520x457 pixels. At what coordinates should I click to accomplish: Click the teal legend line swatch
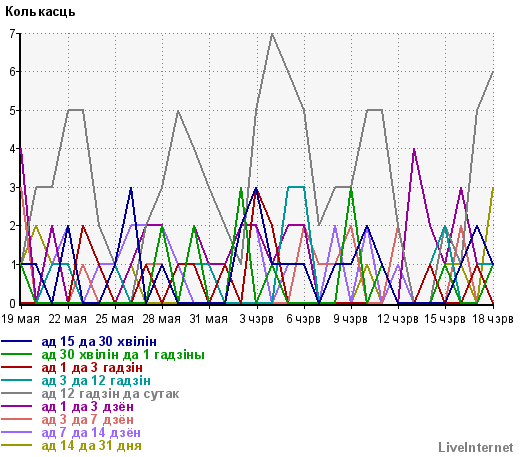[17, 380]
